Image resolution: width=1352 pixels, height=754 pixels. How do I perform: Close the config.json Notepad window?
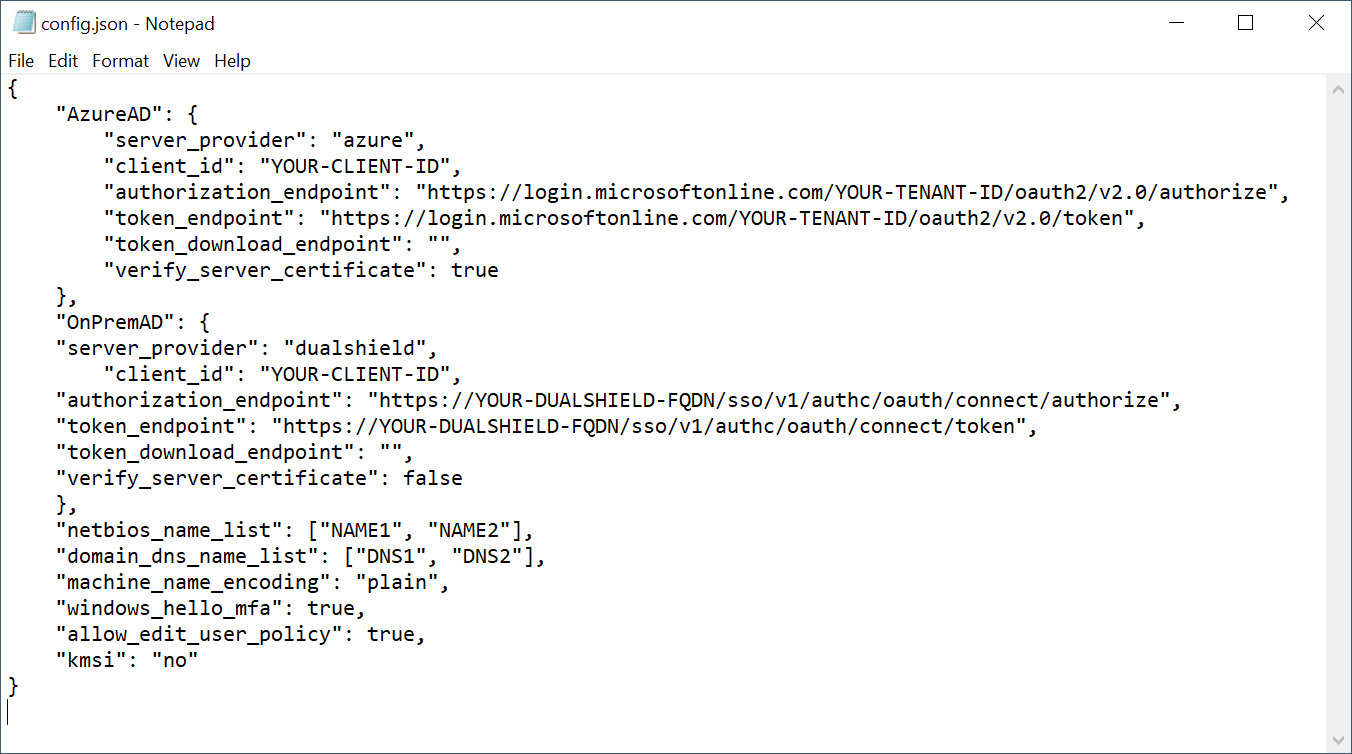point(1316,23)
